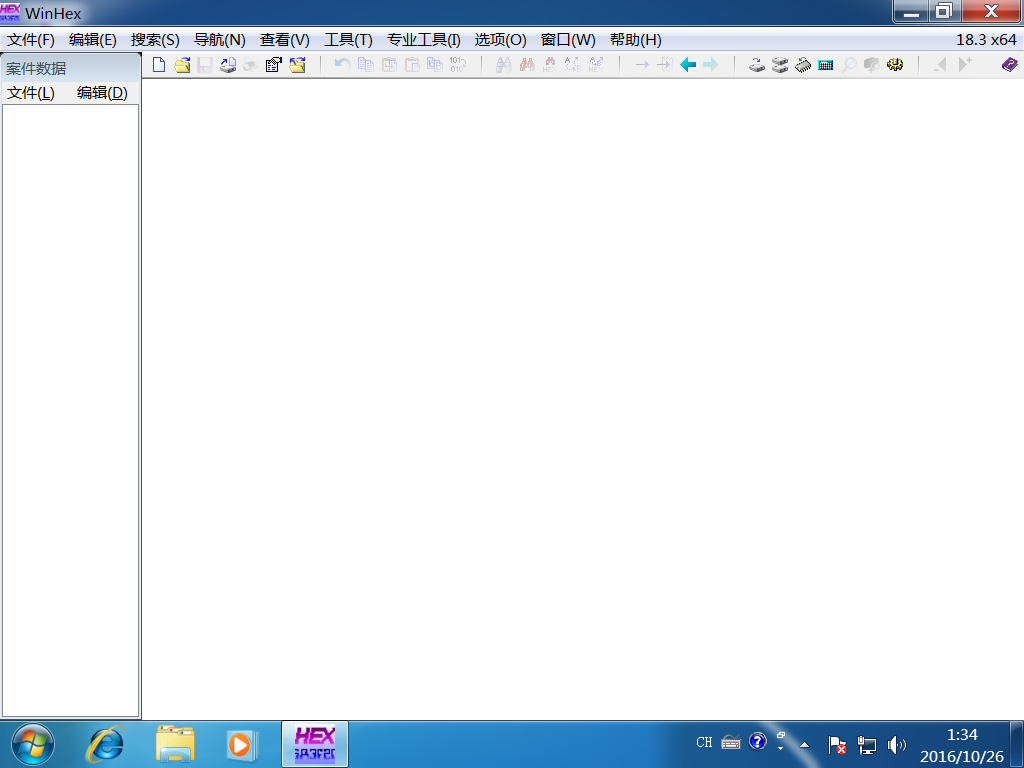Click the Print icon in toolbar
Screen dimensions: 1024x768
pyautogui.click(x=250, y=65)
